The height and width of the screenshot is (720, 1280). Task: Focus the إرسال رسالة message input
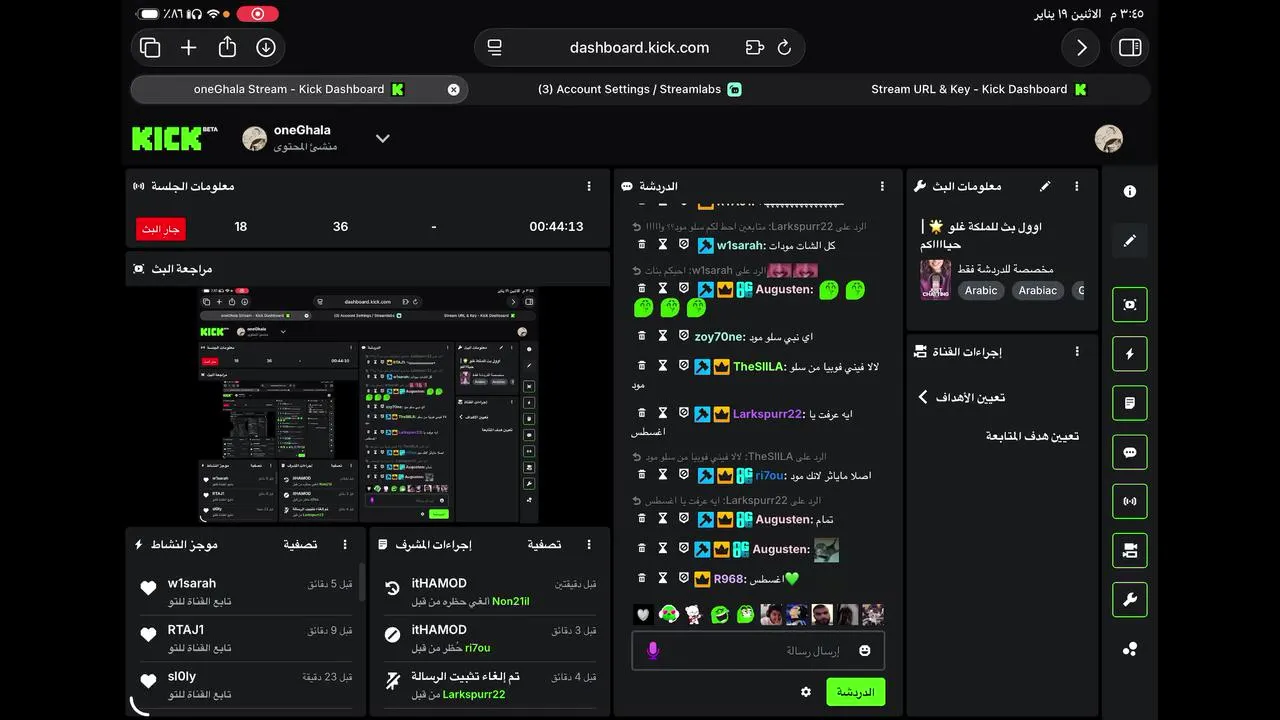(758, 651)
